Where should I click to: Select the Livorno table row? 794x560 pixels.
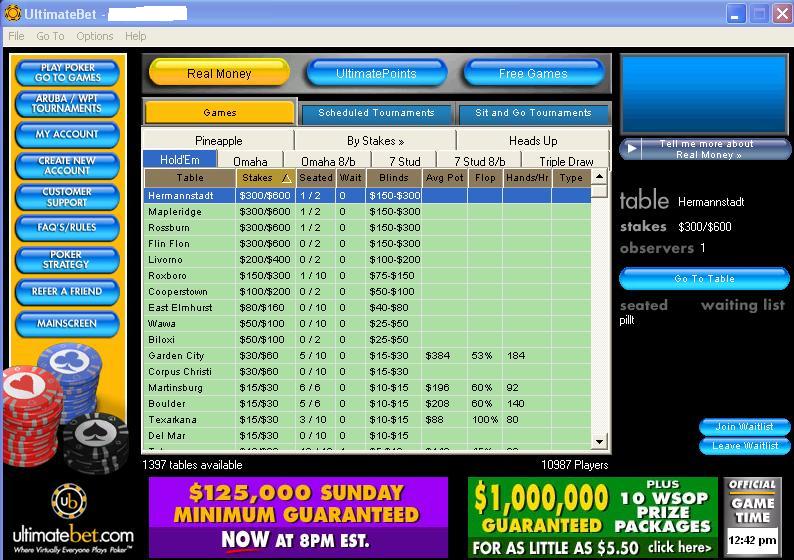point(368,260)
